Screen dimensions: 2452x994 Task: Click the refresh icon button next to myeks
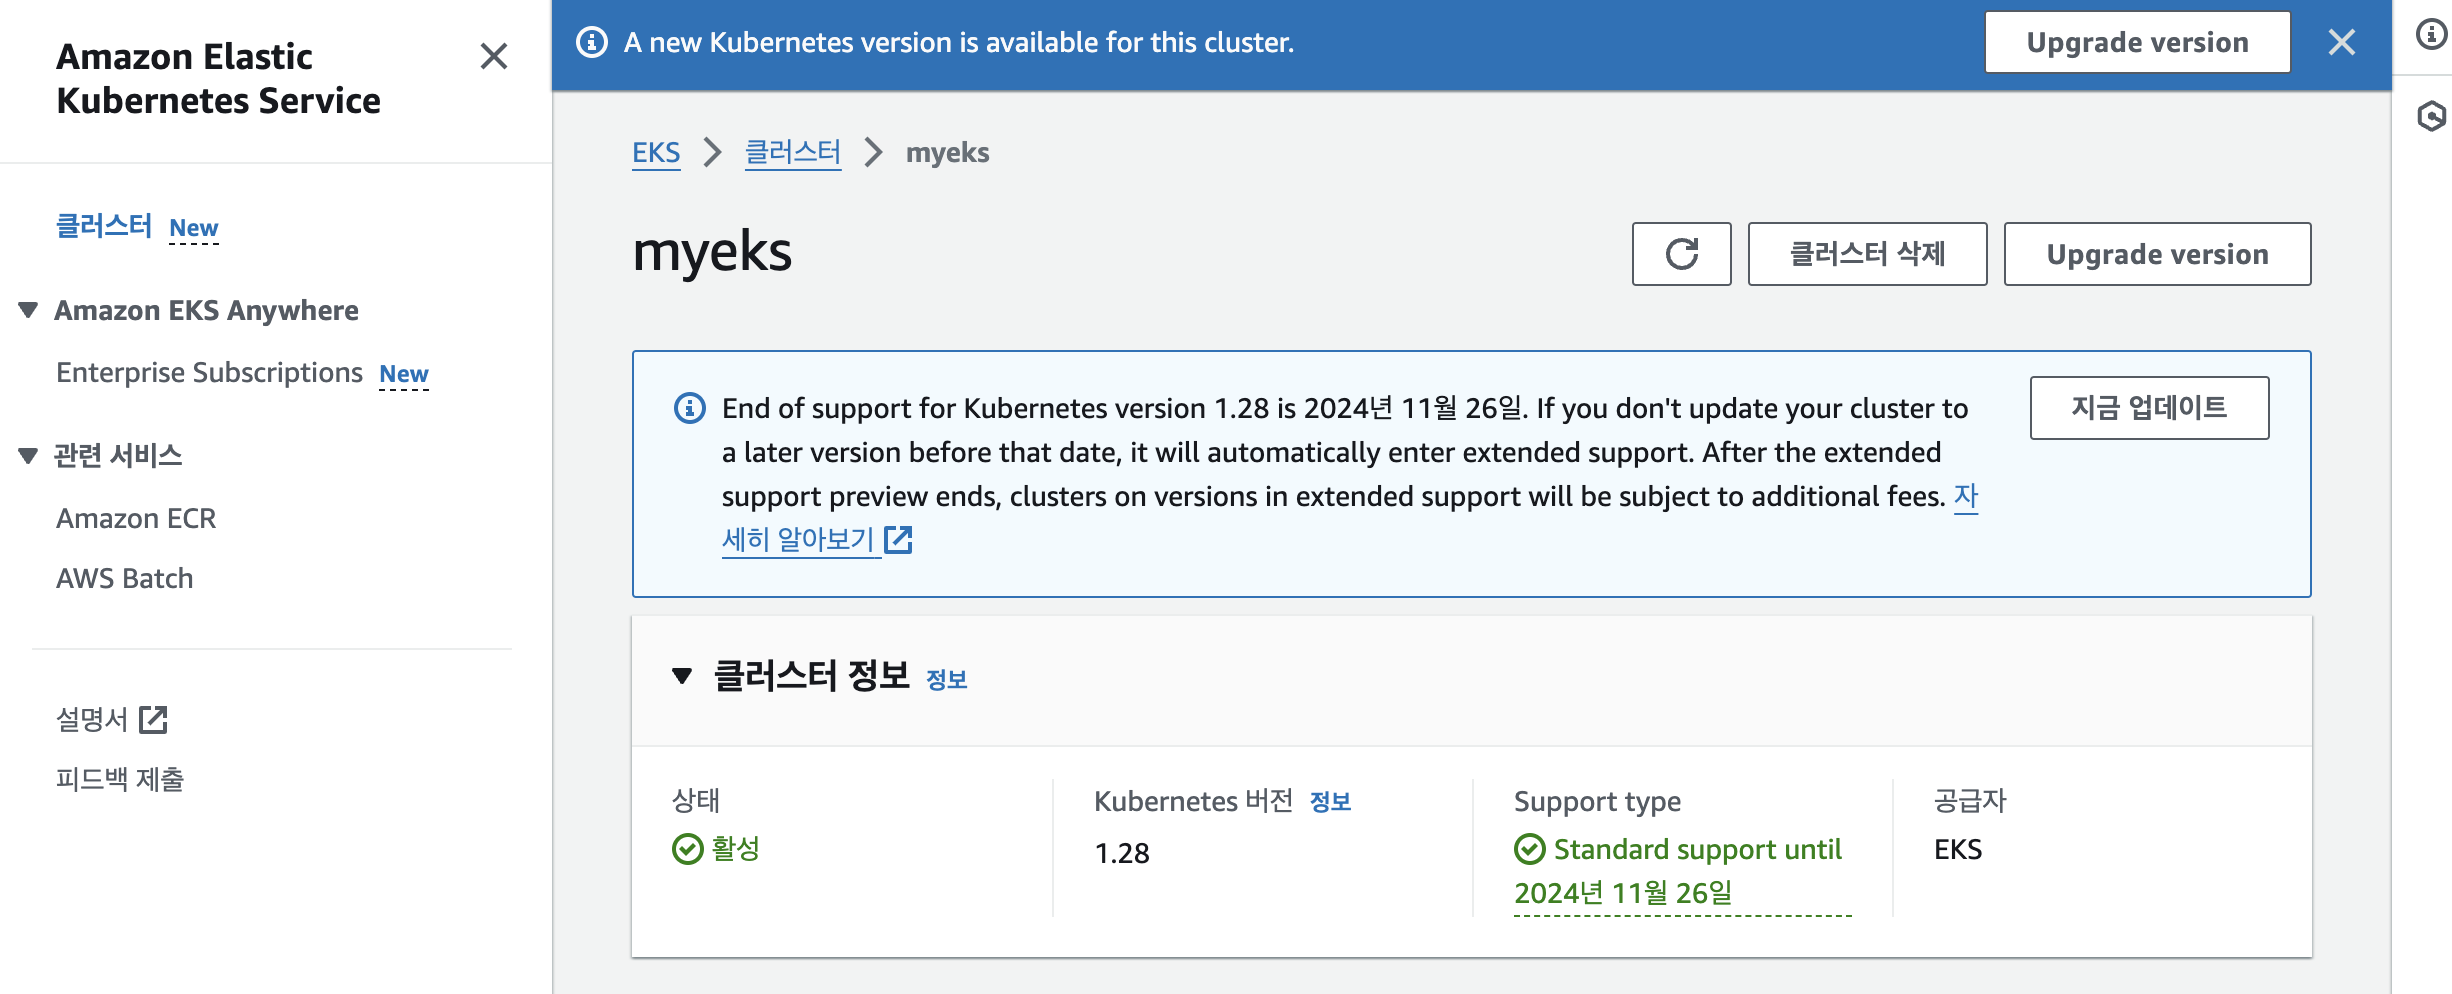pyautogui.click(x=1681, y=254)
